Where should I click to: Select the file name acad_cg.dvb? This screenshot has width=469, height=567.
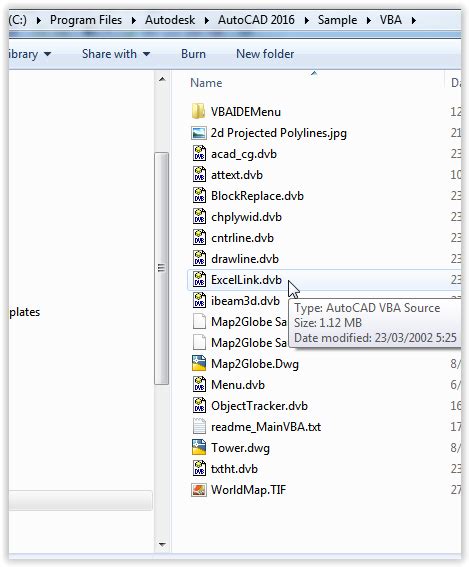(244, 154)
